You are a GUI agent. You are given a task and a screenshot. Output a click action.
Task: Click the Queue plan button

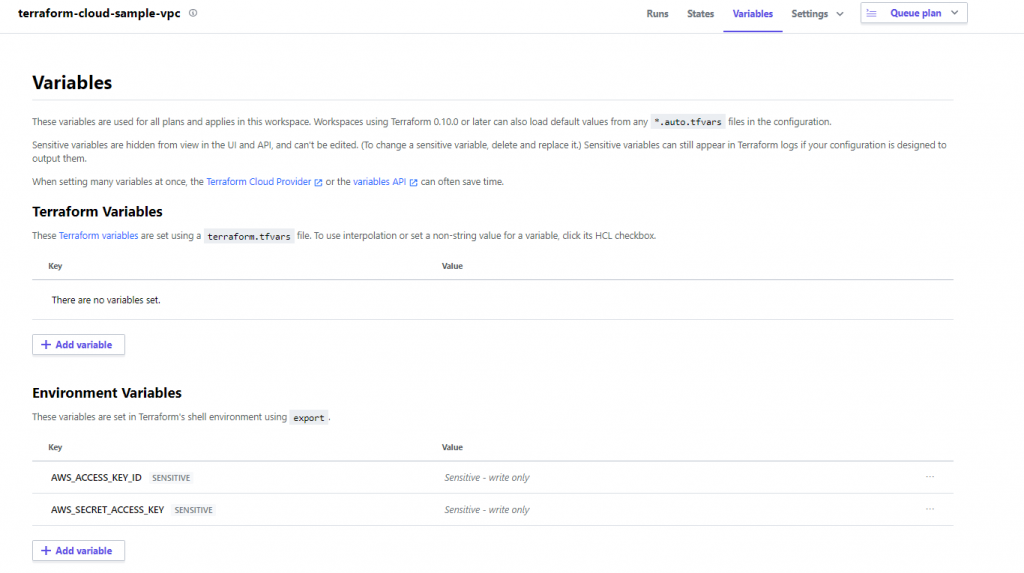click(x=914, y=13)
